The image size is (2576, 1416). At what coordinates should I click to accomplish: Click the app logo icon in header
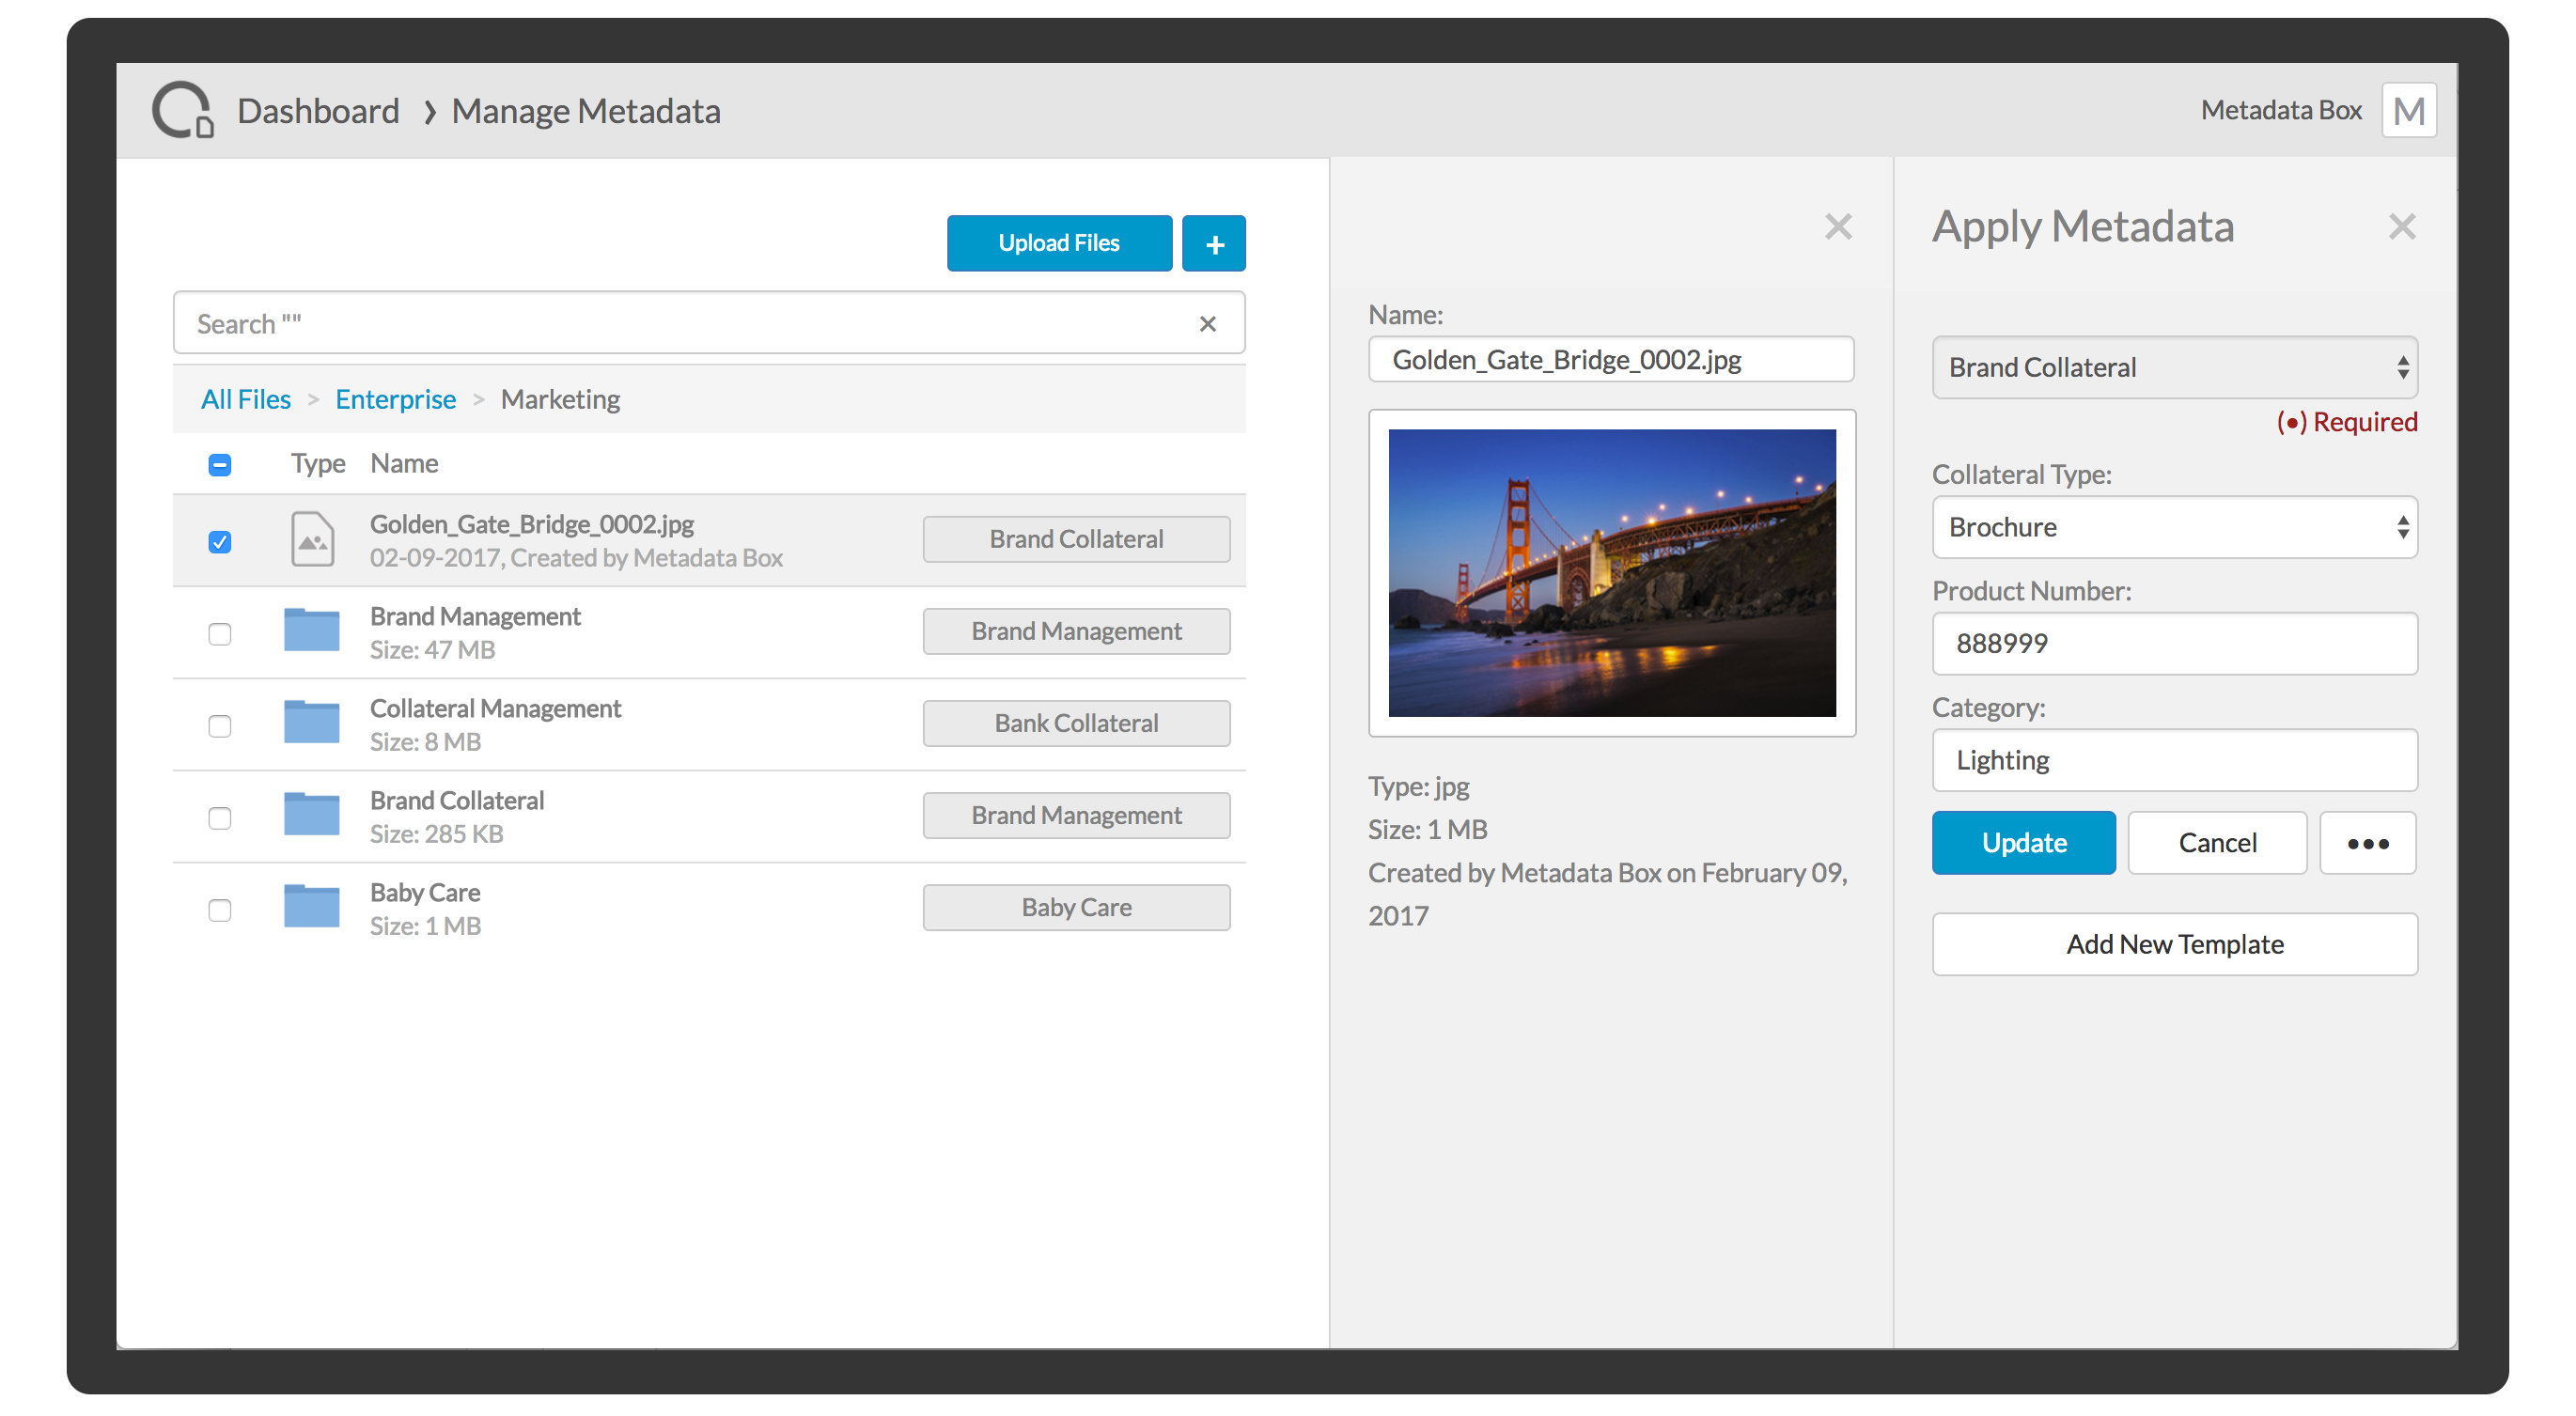(182, 110)
